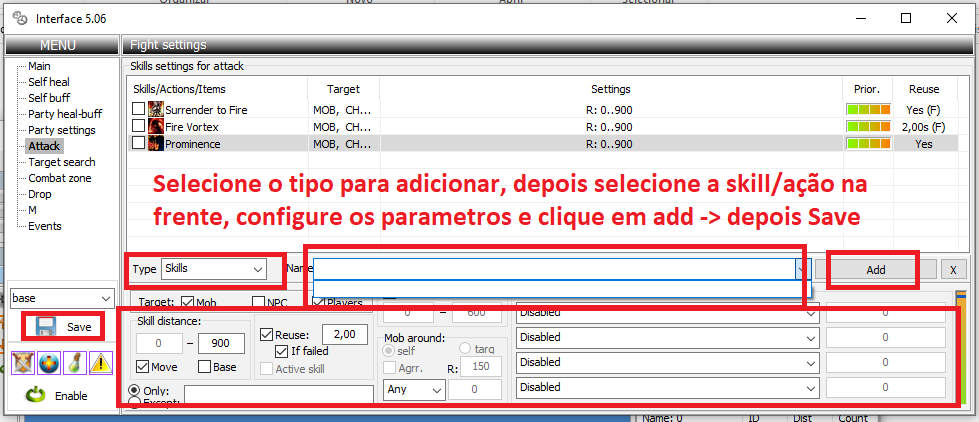Click the Prior. bar for Fire Vortex

866,127
